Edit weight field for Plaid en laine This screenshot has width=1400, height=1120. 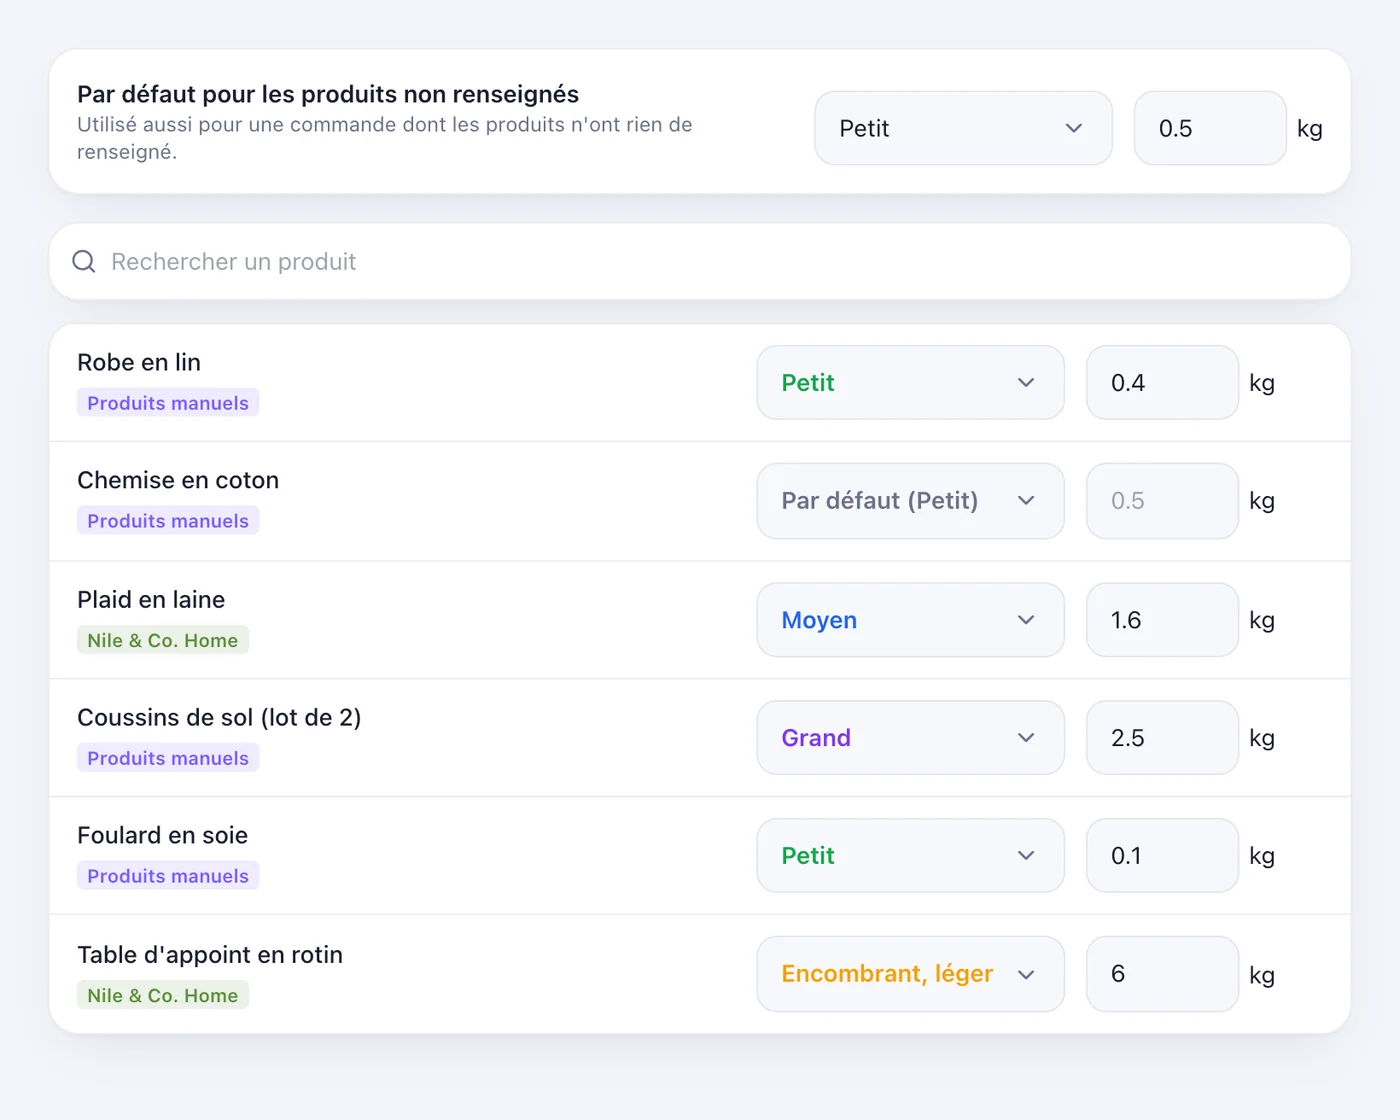[1162, 620]
